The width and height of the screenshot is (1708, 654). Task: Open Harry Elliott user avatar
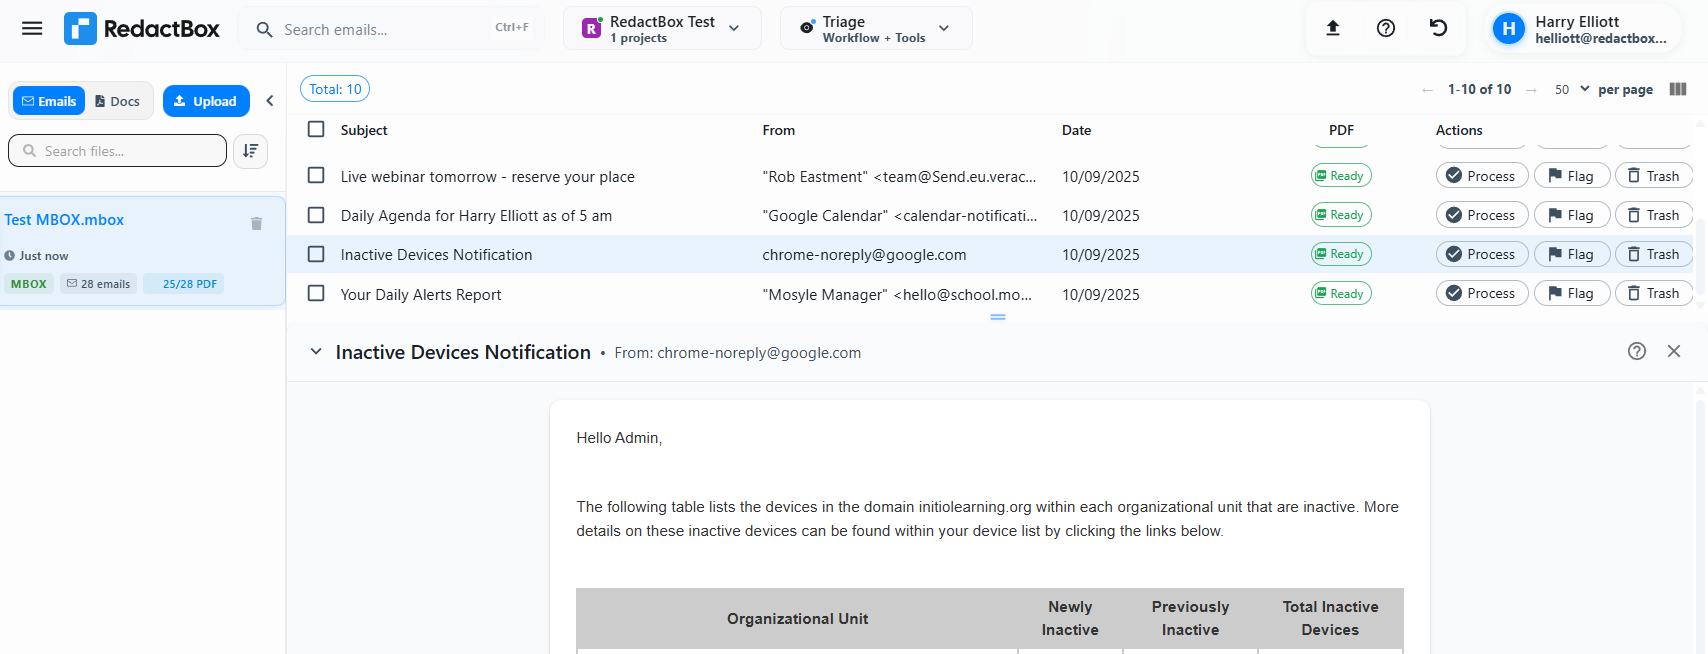point(1509,29)
